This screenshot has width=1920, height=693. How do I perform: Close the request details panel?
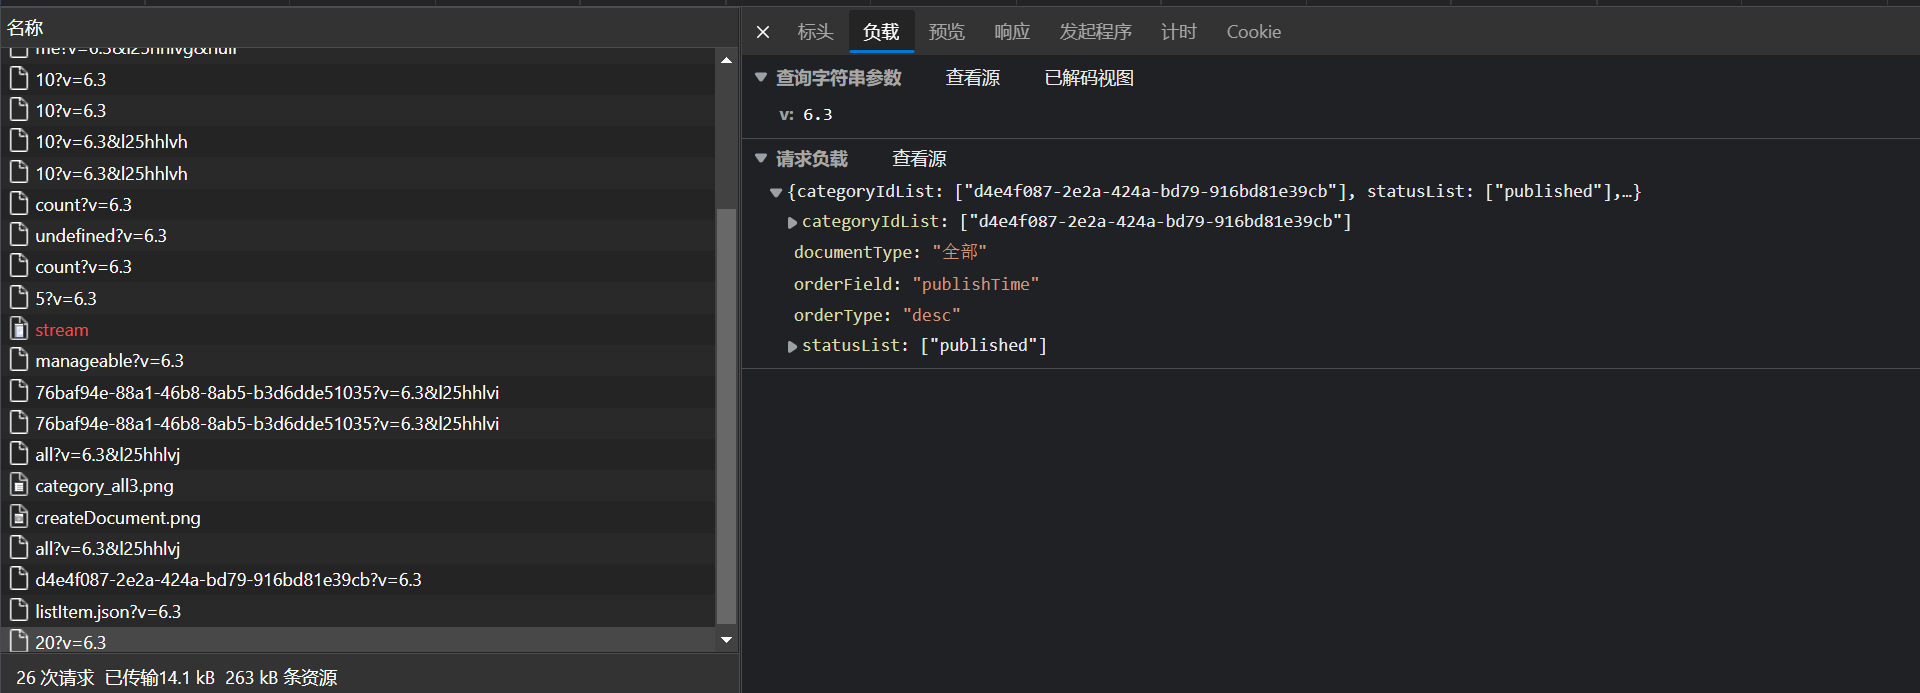click(x=763, y=32)
